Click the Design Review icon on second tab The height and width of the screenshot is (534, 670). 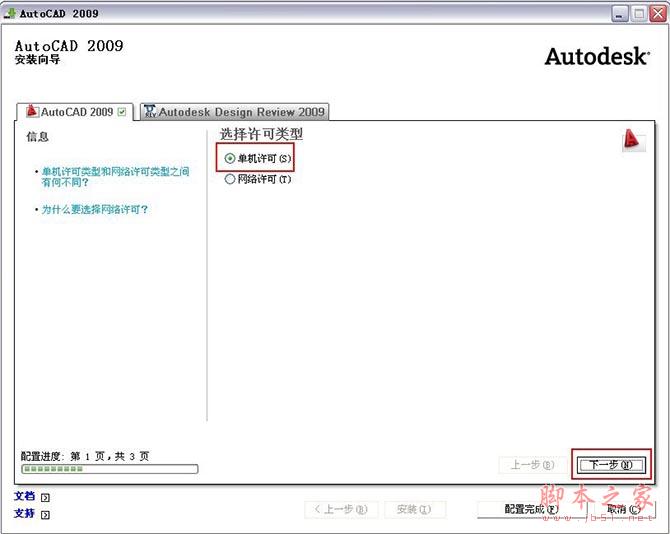(150, 111)
